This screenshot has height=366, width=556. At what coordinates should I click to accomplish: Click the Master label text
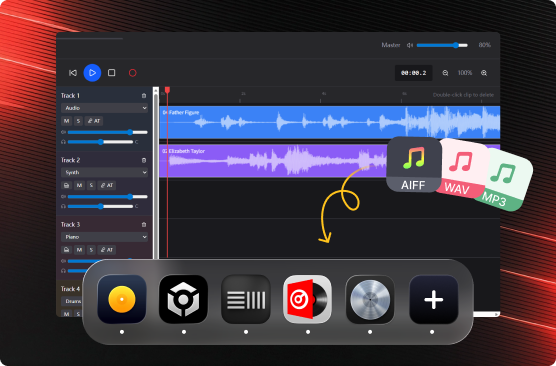pos(391,45)
